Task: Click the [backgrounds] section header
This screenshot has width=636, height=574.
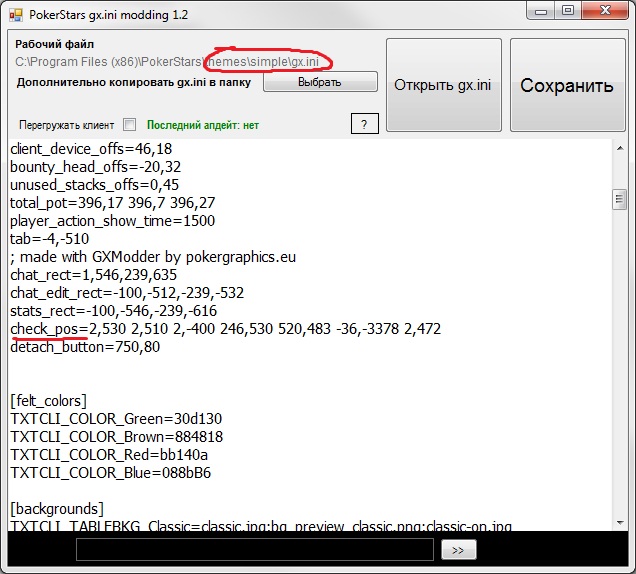Action: [57, 509]
